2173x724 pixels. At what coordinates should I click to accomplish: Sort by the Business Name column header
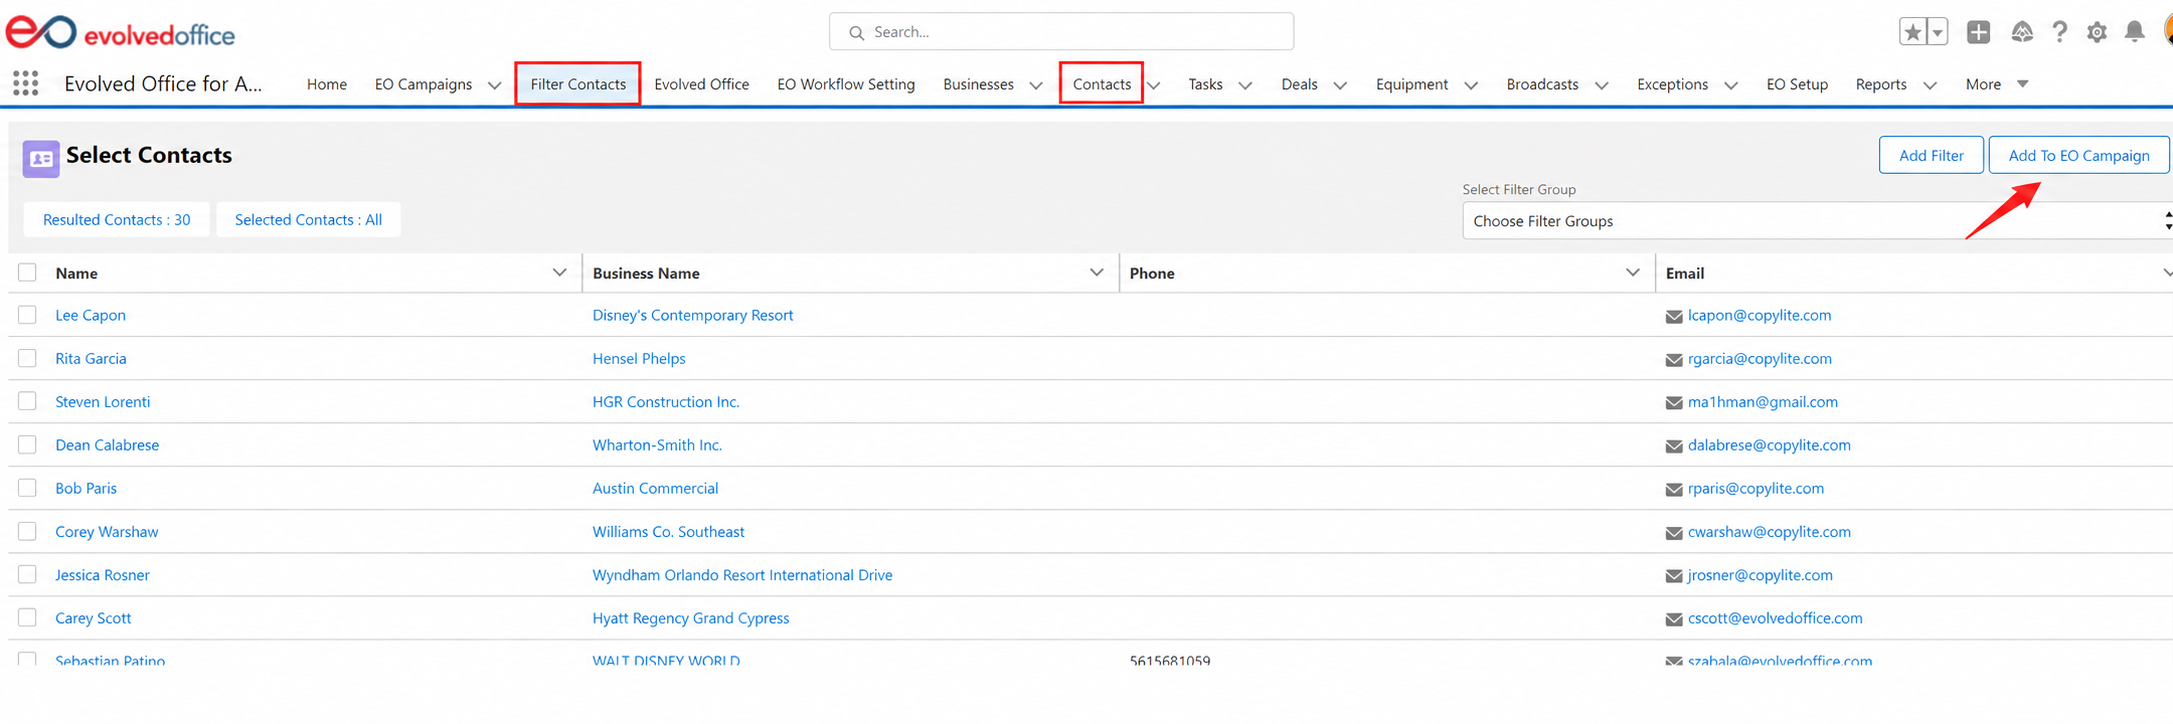(x=646, y=273)
